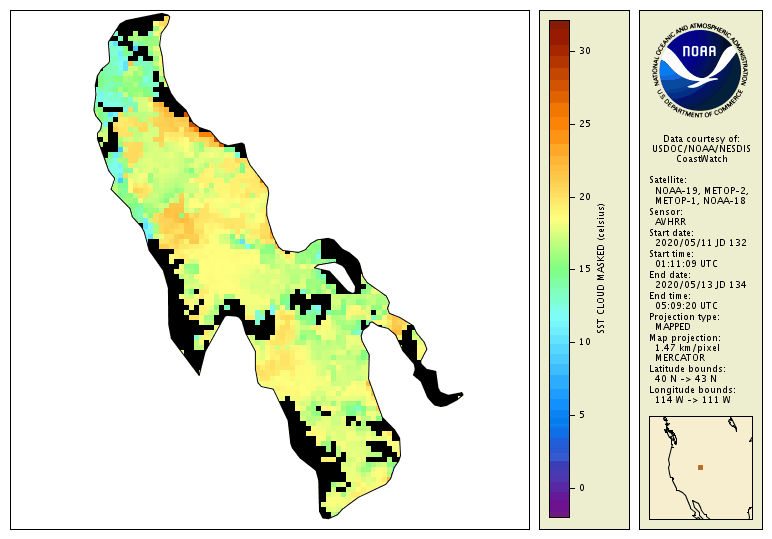The height and width of the screenshot is (539, 772).
Task: Click the 'Satellite:' label
Action: [668, 180]
